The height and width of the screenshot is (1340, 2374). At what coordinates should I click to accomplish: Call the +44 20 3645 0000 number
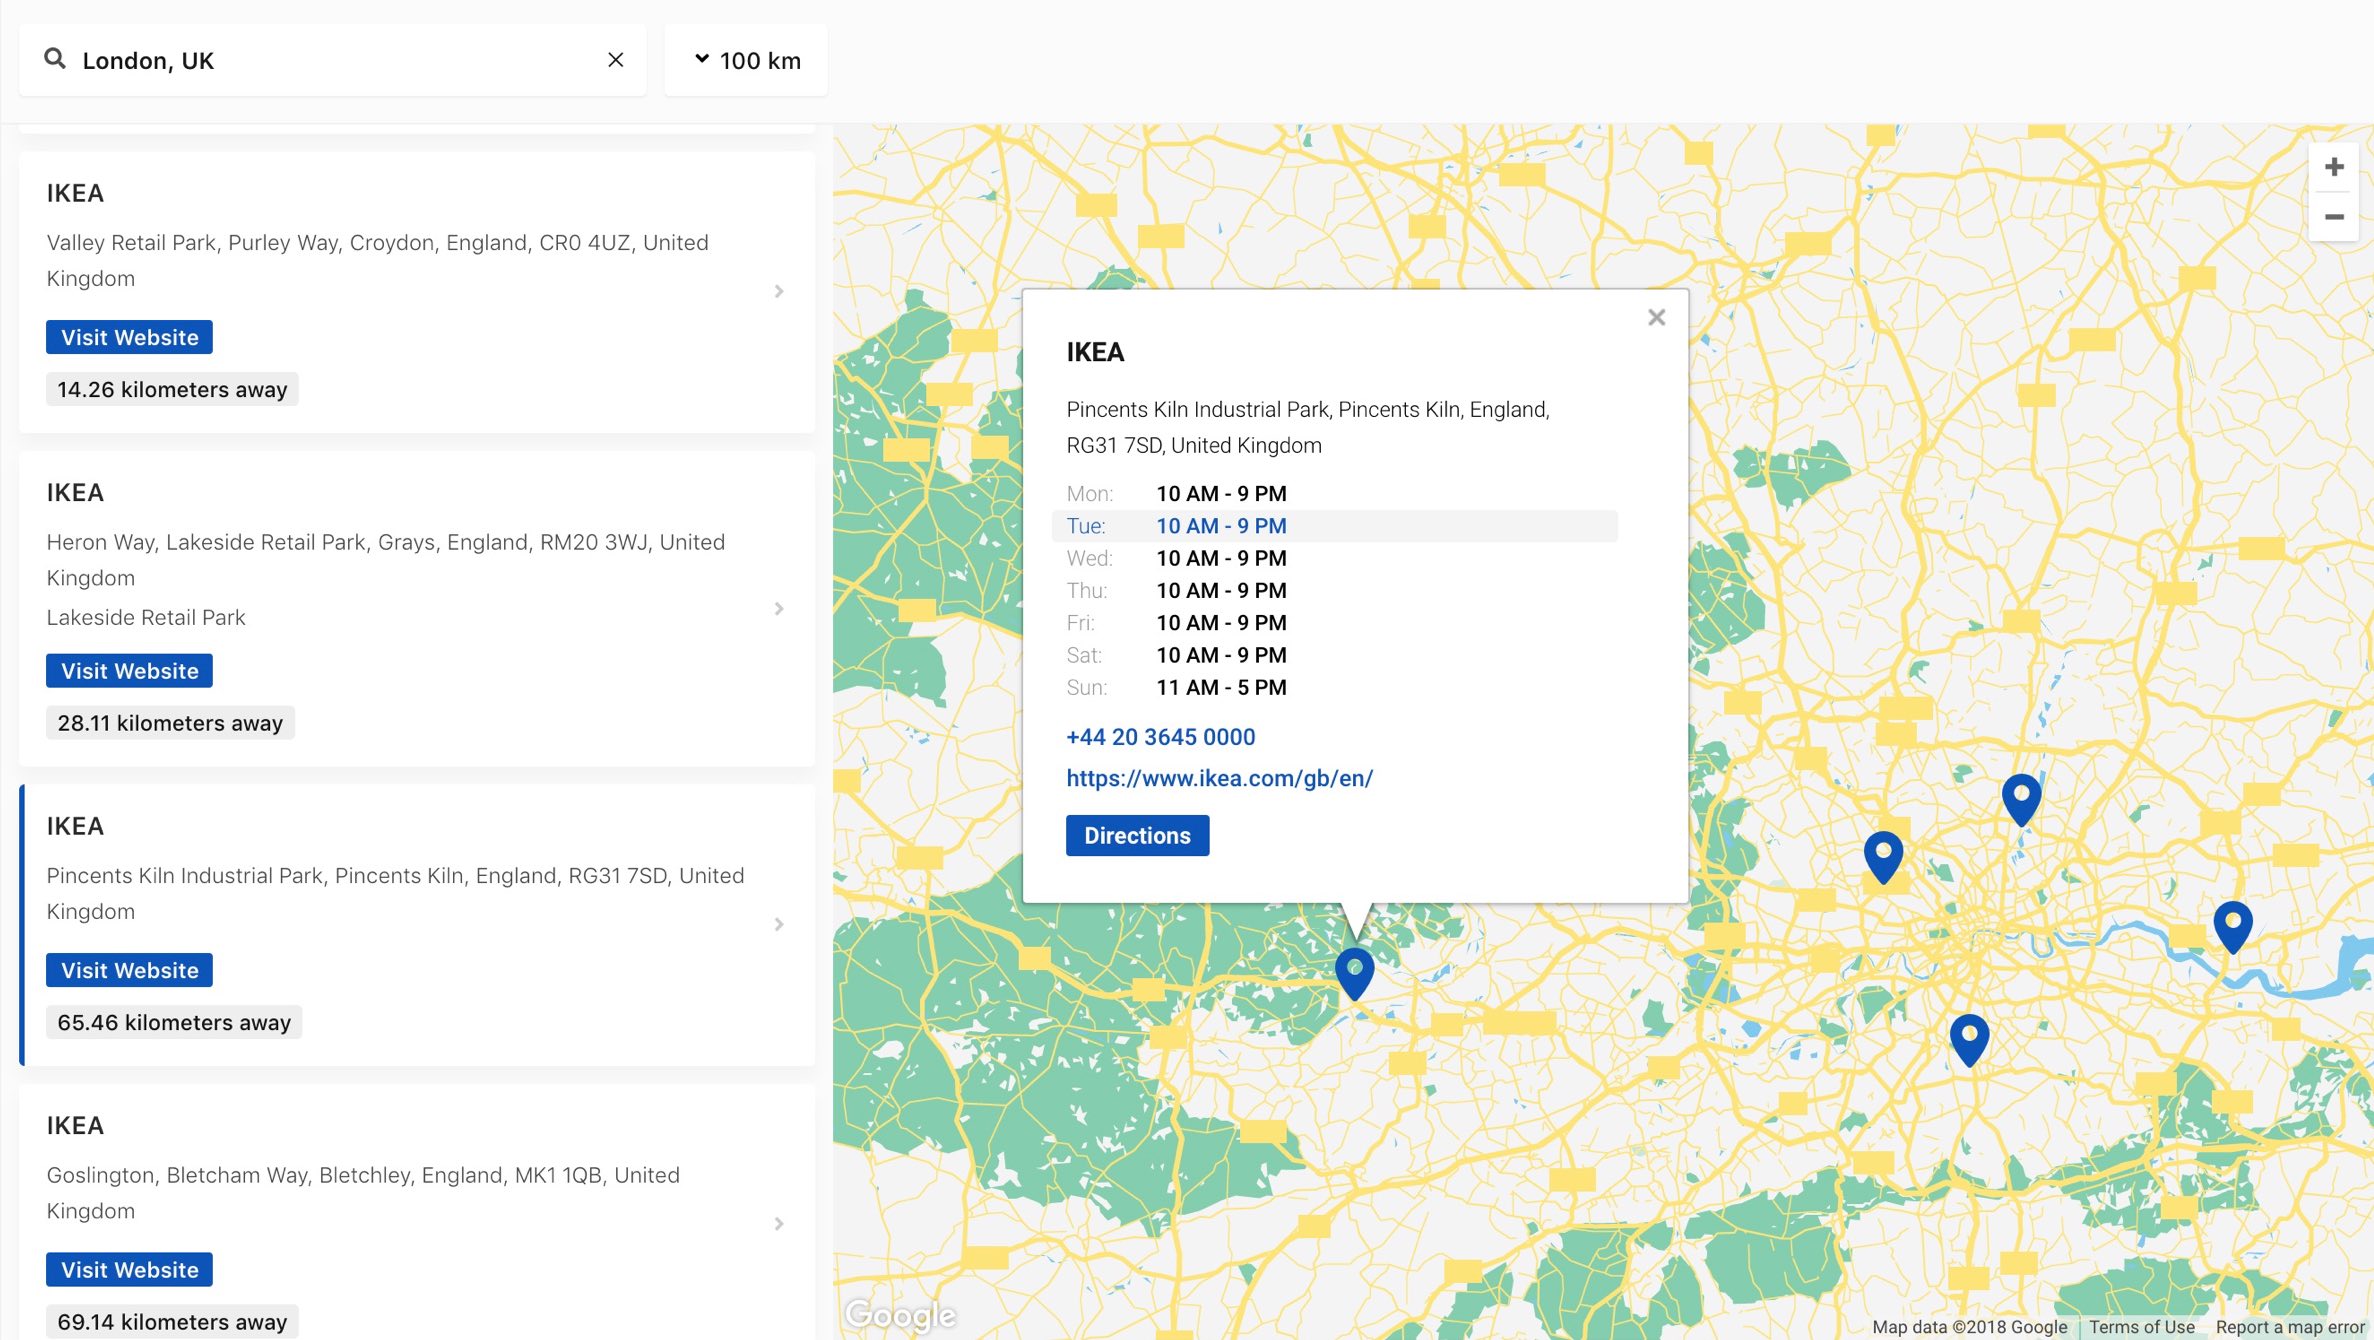(1160, 737)
